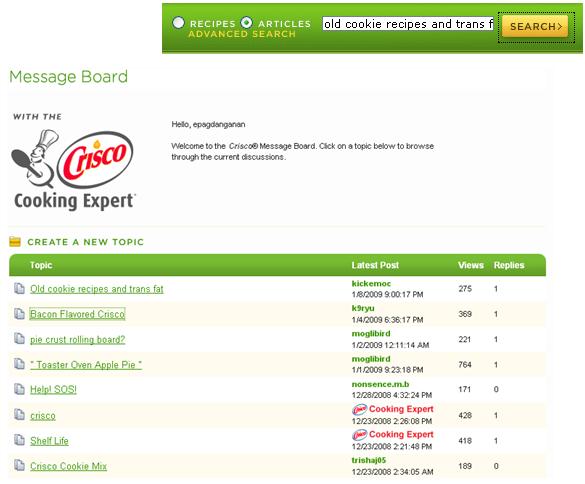Screen dimensions: 585x484
Task: Click the view count 275
Action: tap(465, 289)
